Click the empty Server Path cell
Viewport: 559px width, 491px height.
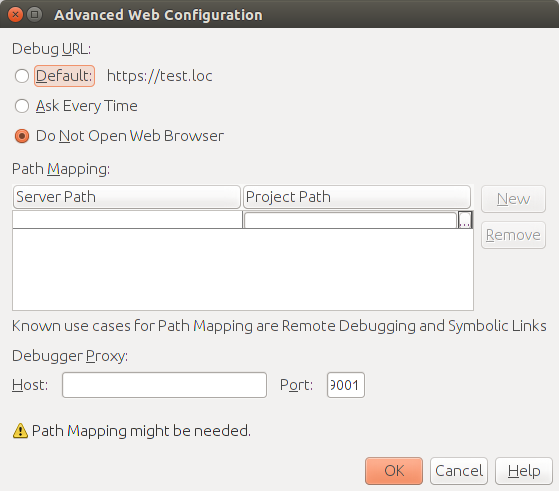point(127,220)
